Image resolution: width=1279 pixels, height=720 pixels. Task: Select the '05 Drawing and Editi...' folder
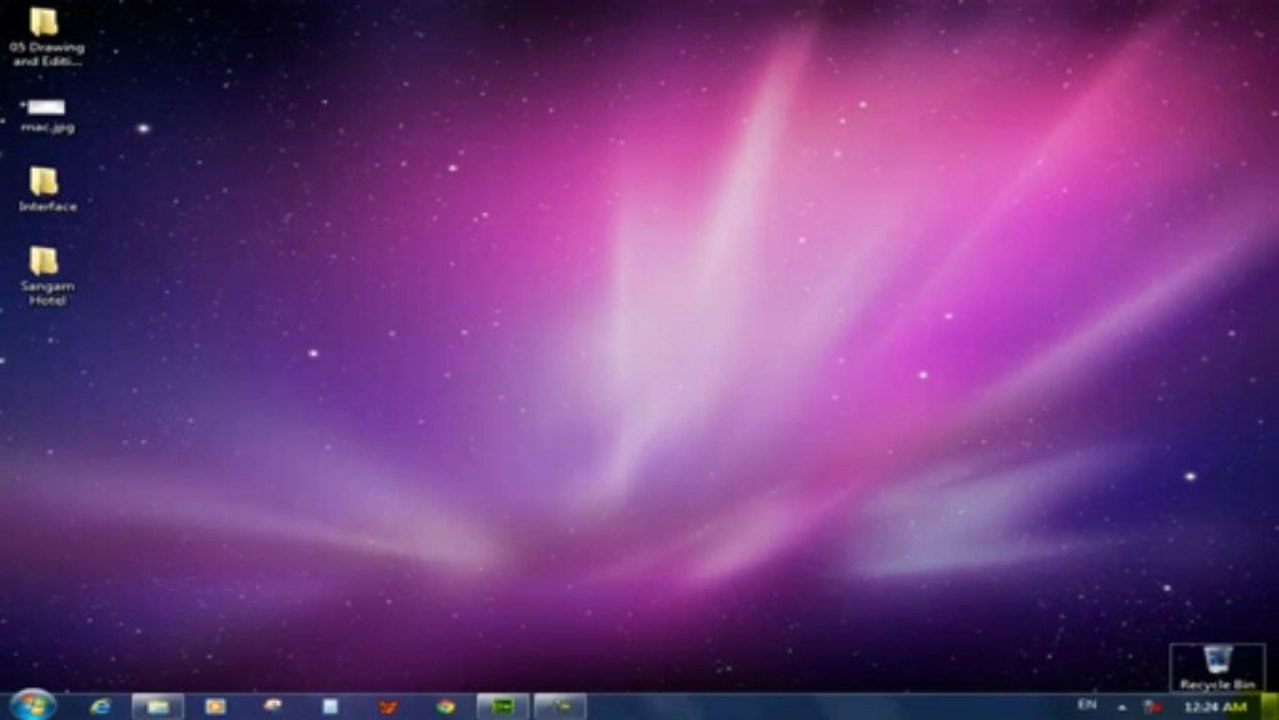[46, 37]
